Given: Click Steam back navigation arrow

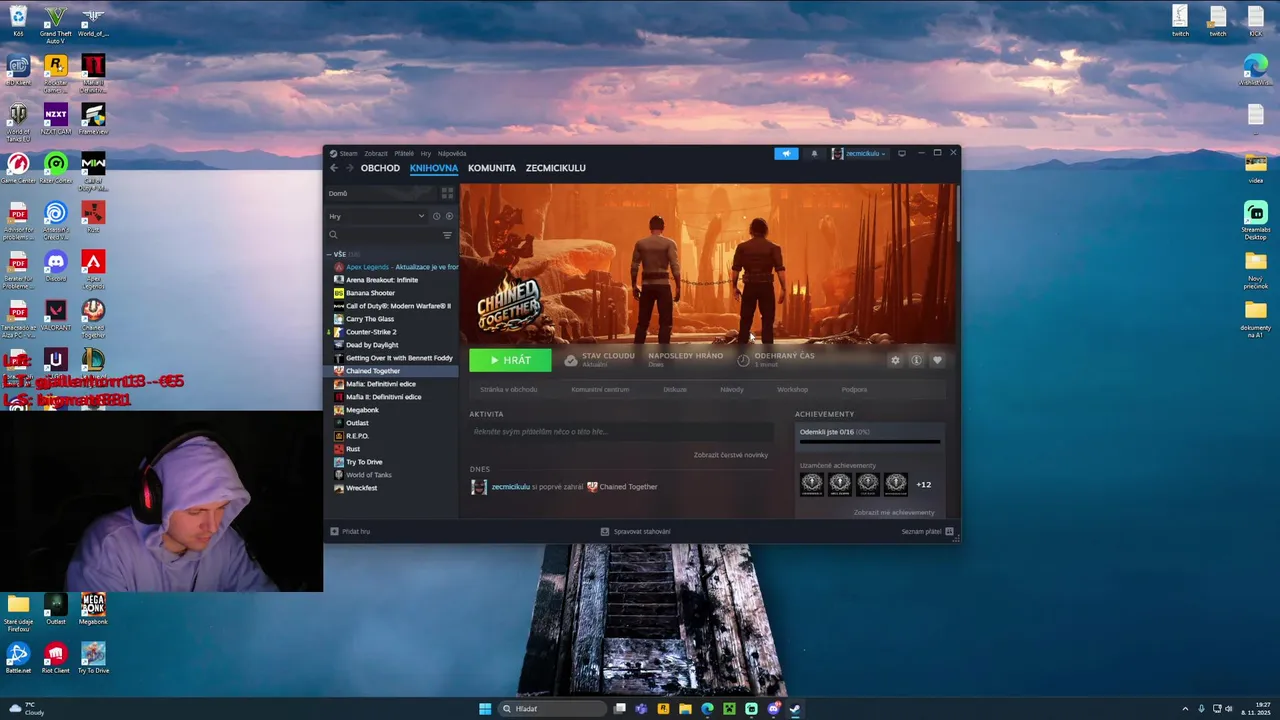Looking at the screenshot, I should [x=334, y=168].
